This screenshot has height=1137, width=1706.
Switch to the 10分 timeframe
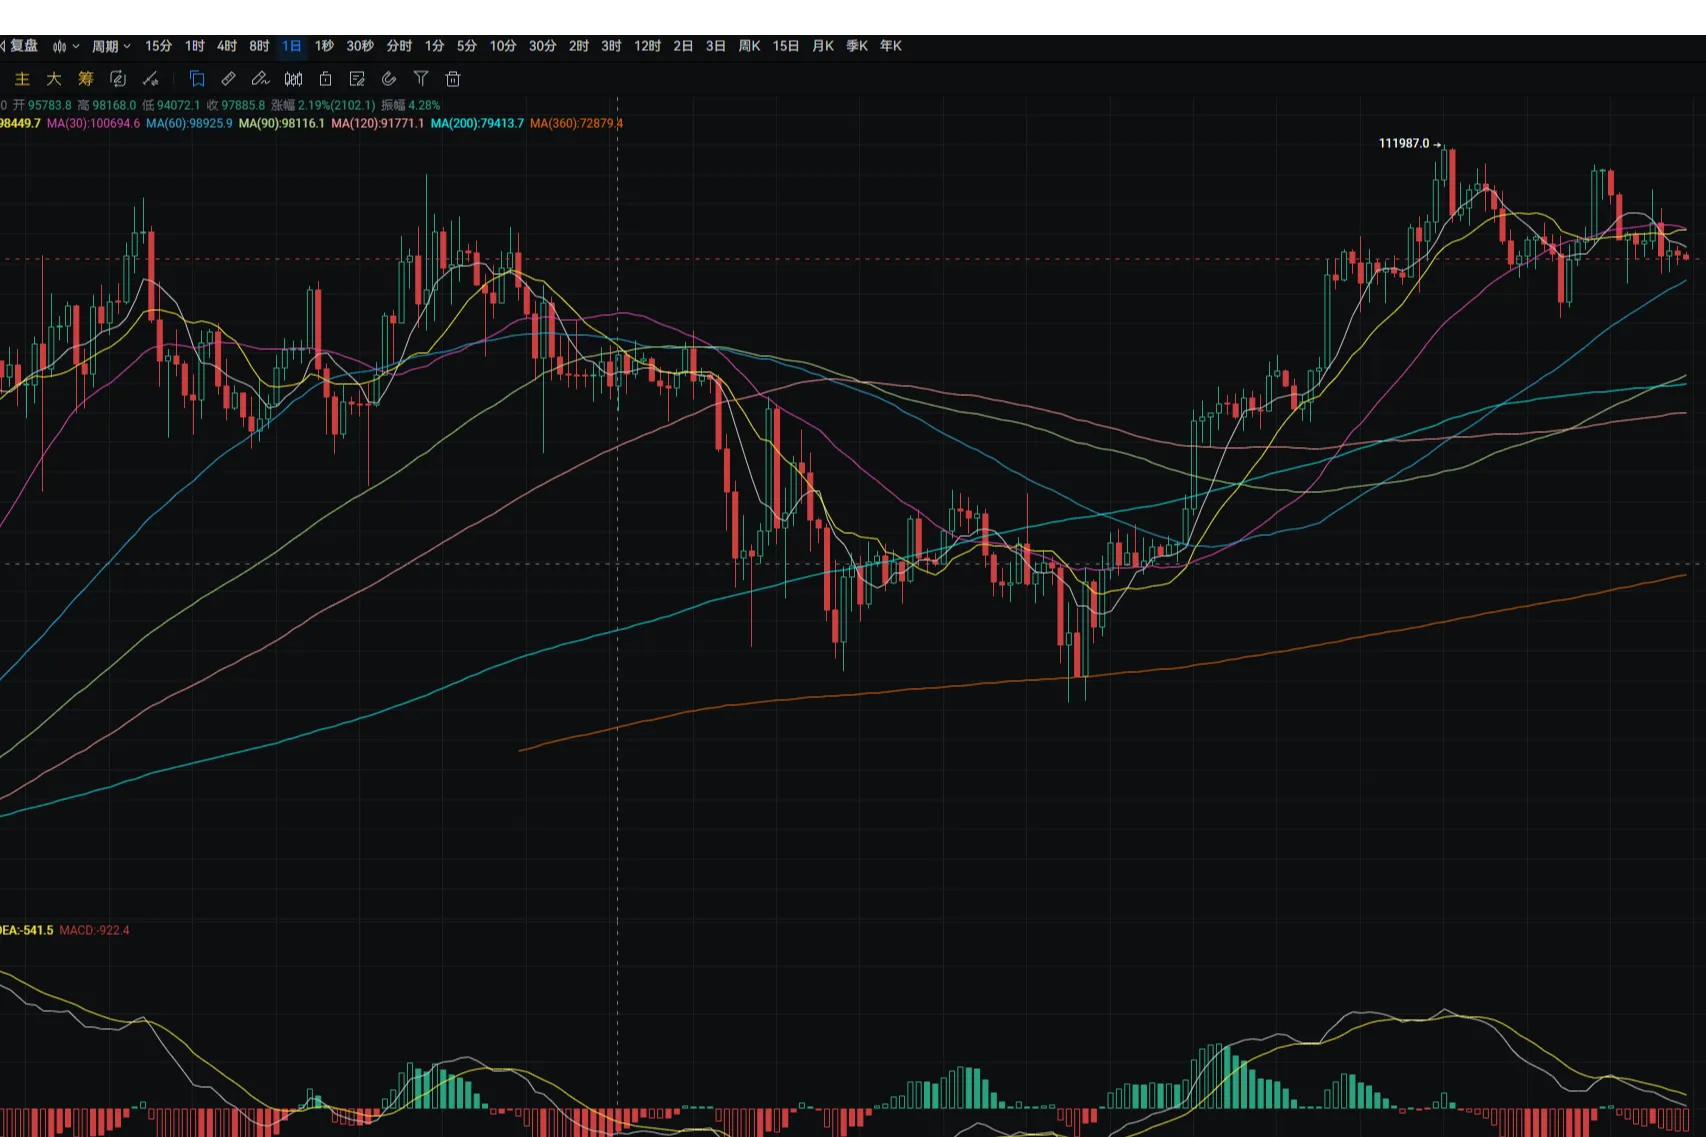point(503,46)
